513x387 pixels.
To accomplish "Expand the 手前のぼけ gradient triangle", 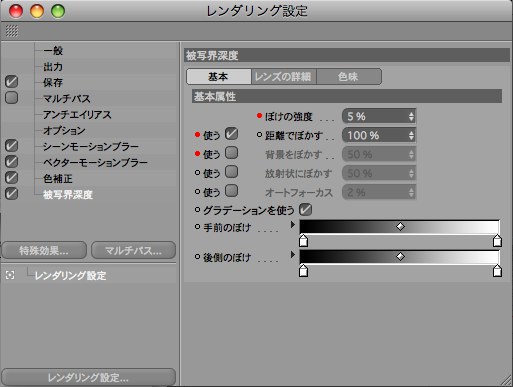I will (293, 225).
